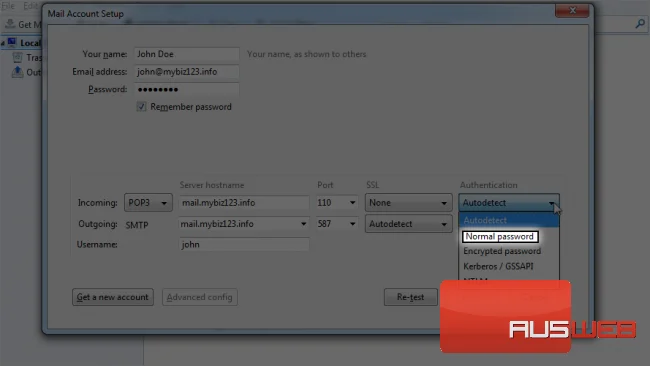Edit incoming server hostname field
Screen dimensions: 650x366
click(x=244, y=203)
